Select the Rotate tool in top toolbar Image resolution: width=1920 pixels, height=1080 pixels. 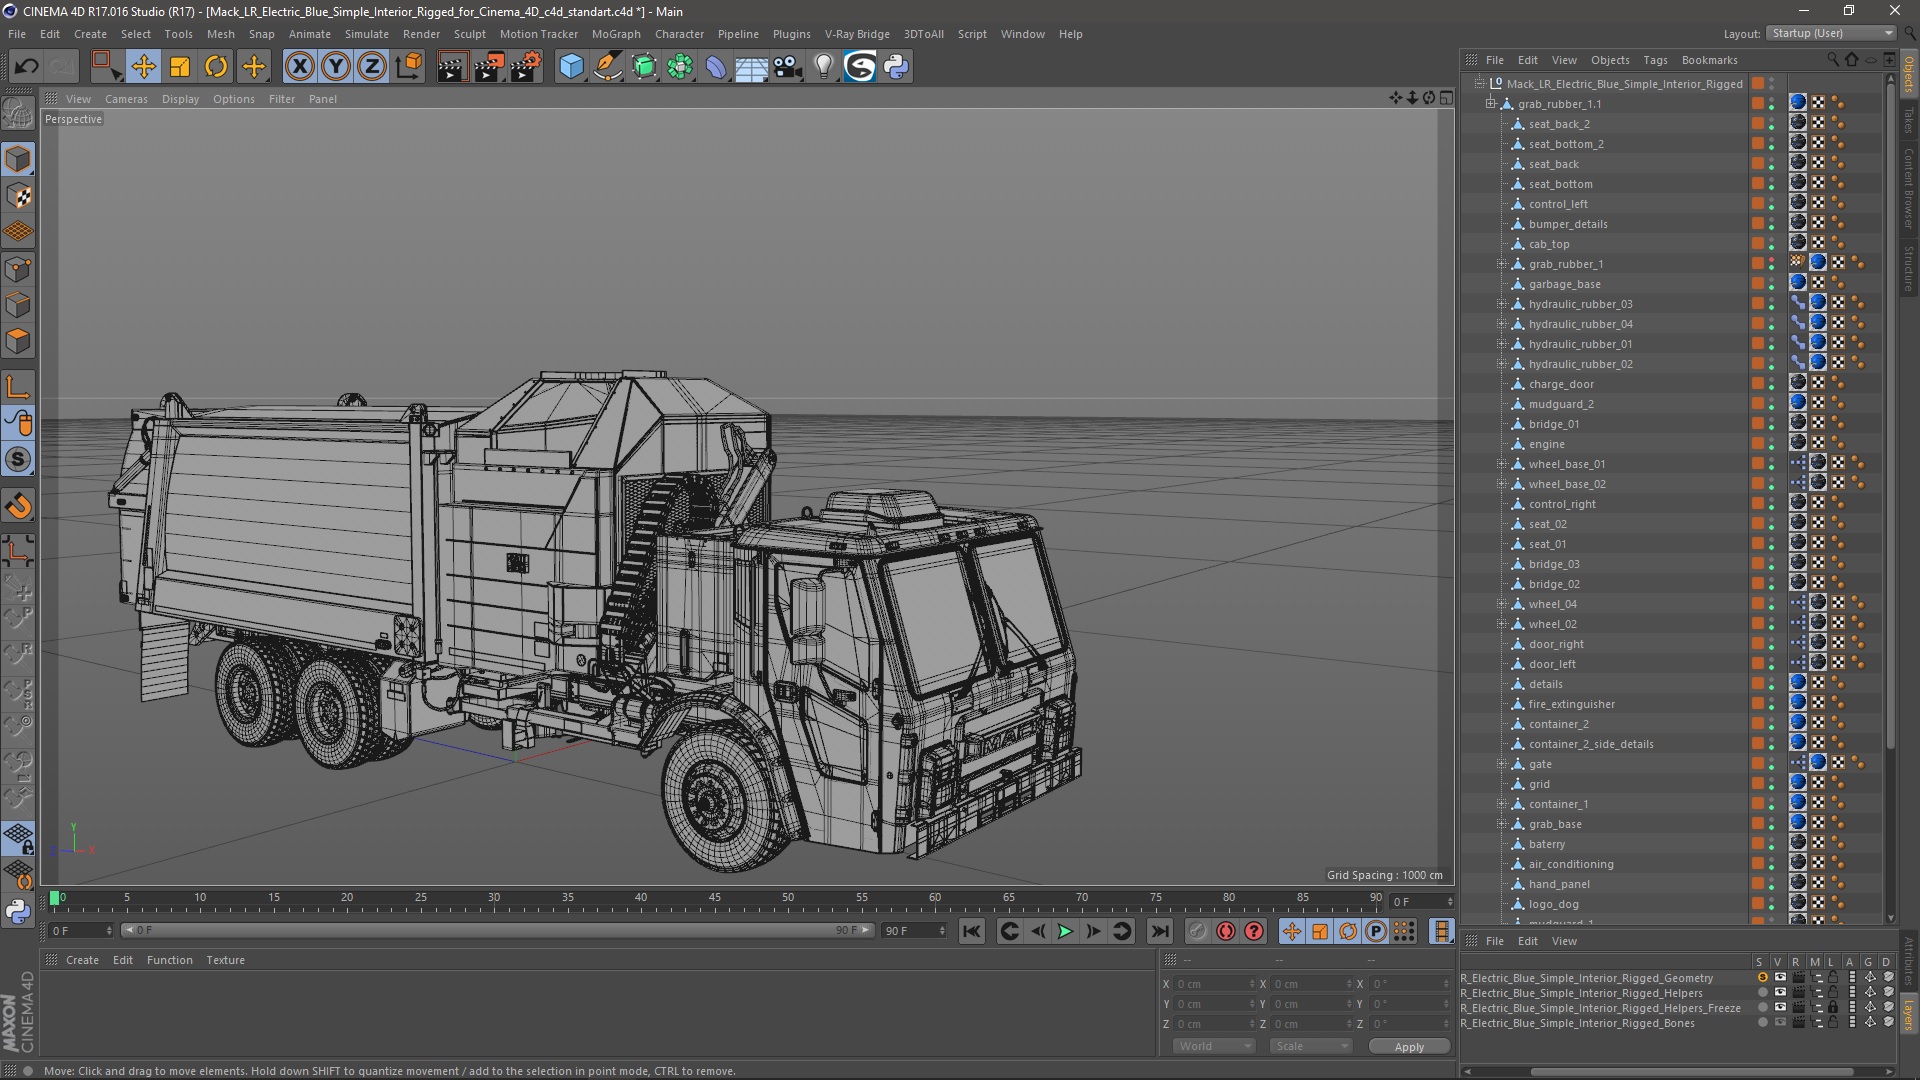pos(216,67)
